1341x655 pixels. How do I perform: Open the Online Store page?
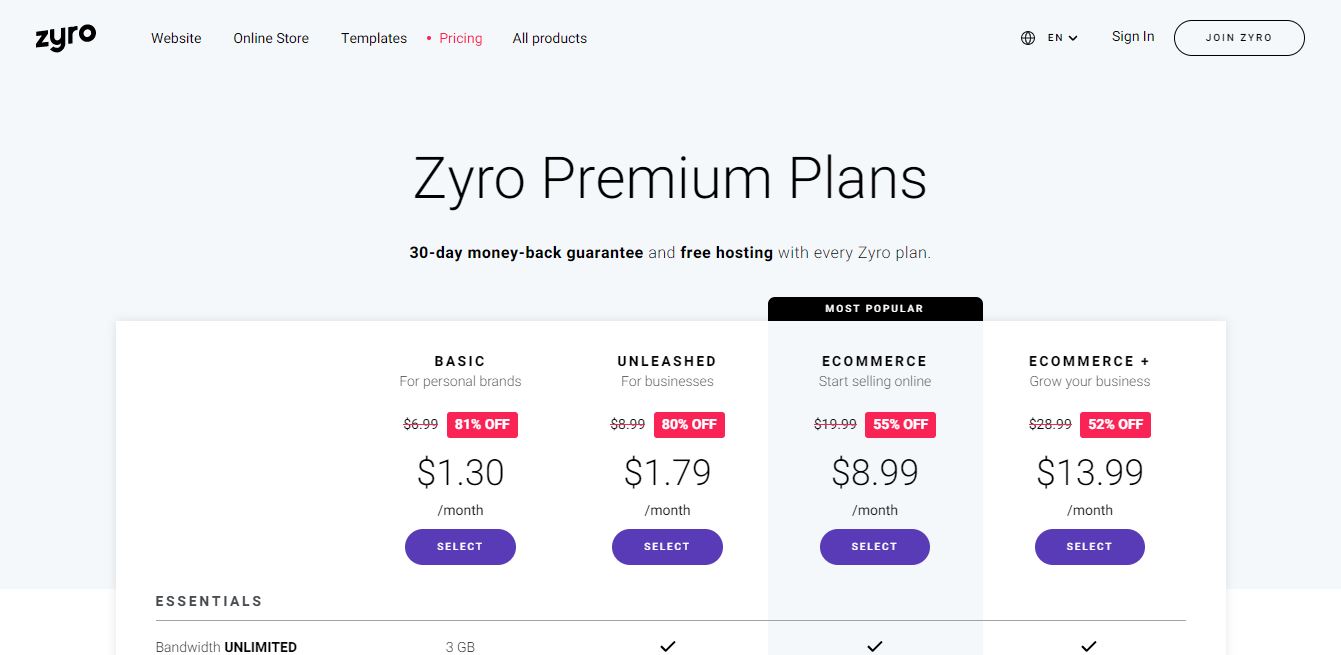tap(270, 38)
